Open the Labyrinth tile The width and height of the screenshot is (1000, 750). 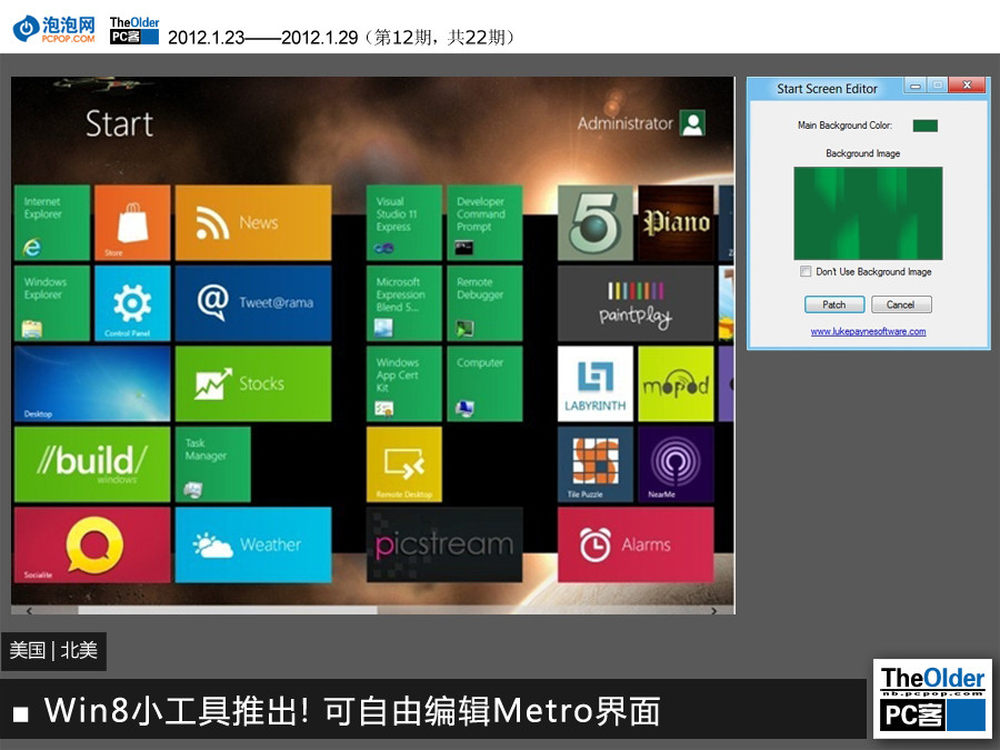pyautogui.click(x=596, y=384)
